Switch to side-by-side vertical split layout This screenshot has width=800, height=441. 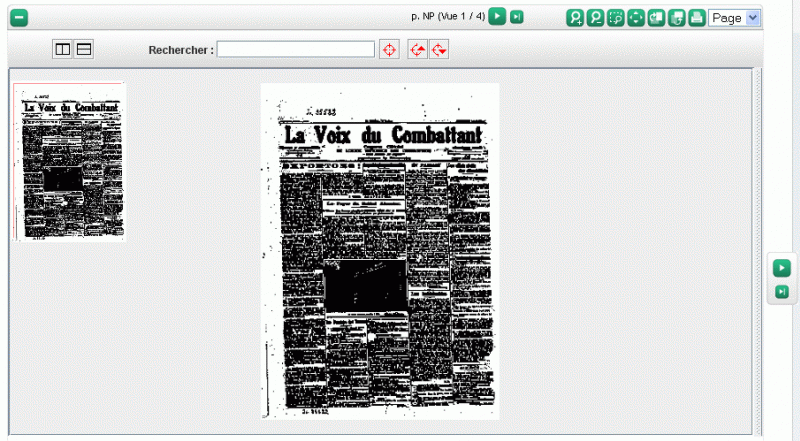coord(63,50)
